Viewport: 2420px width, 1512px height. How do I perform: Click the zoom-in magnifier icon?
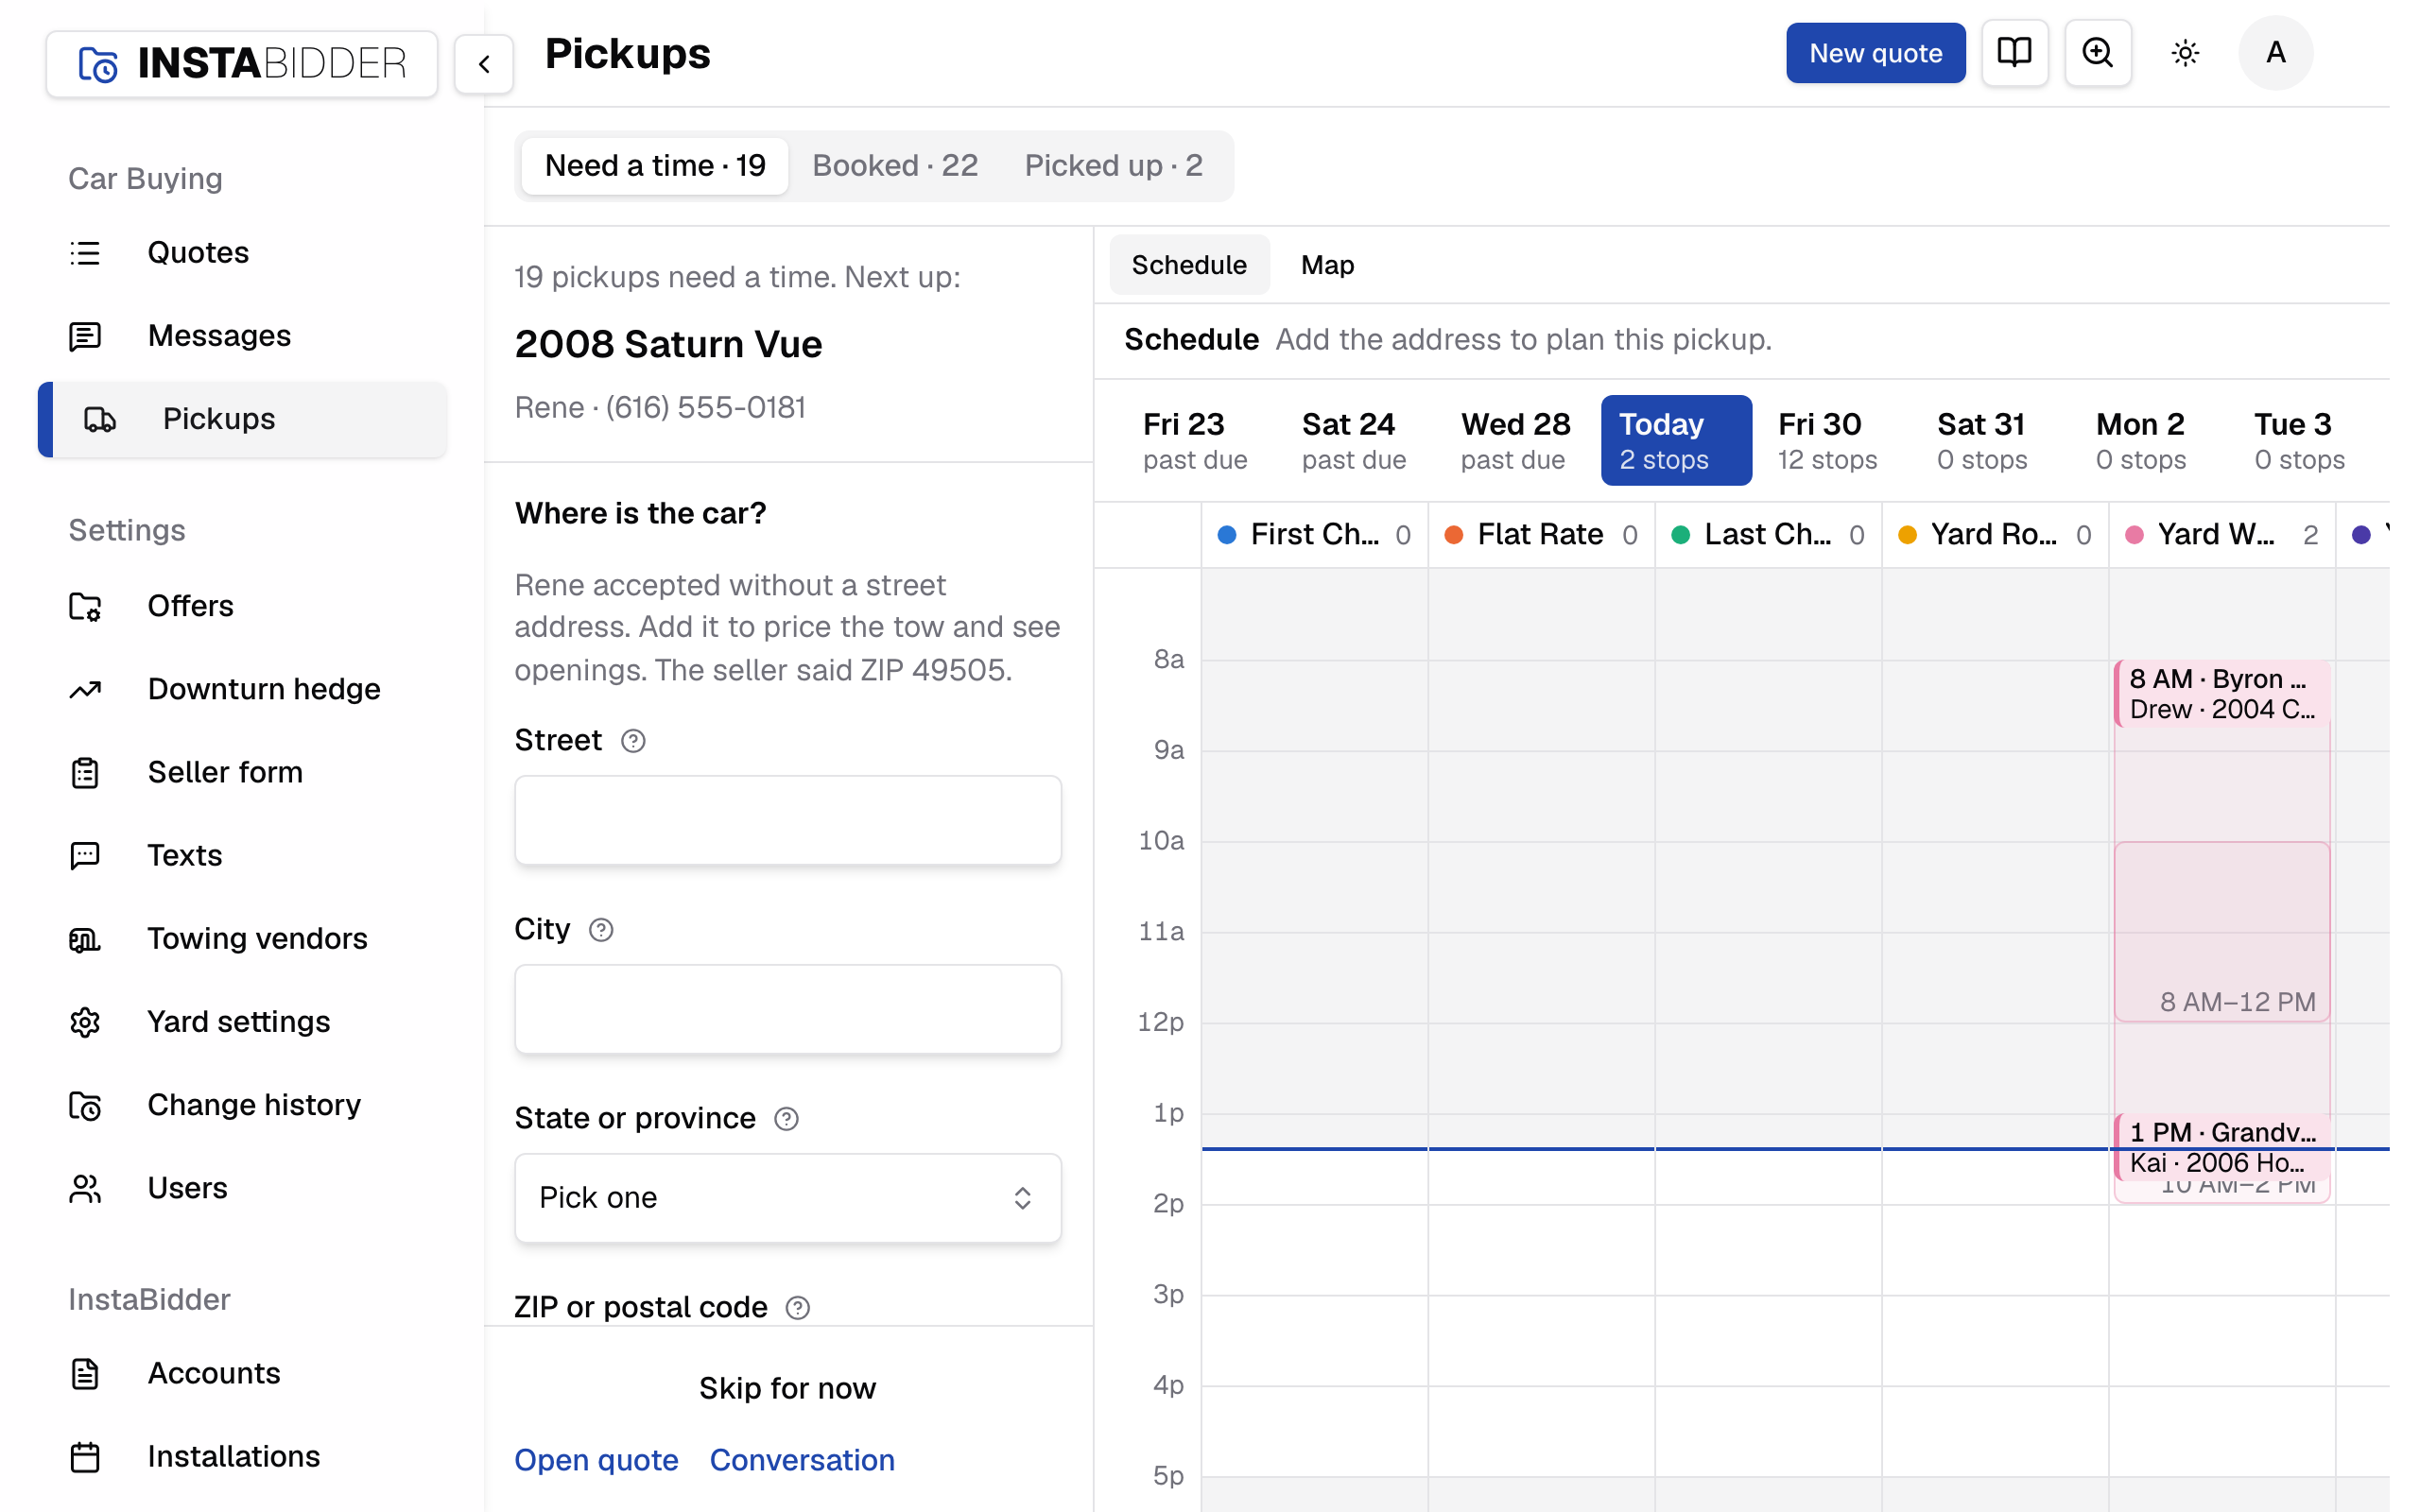(2097, 53)
